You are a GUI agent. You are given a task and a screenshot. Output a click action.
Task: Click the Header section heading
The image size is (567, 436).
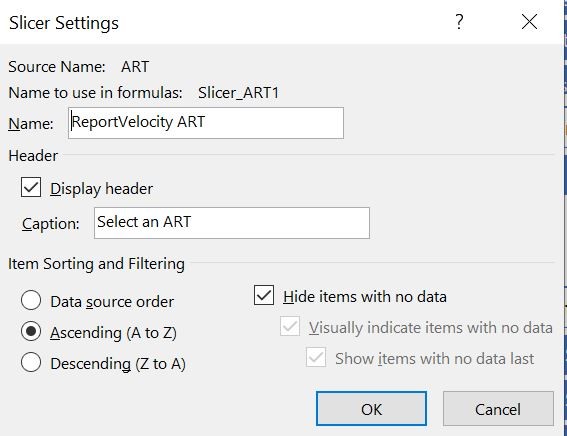(x=33, y=156)
